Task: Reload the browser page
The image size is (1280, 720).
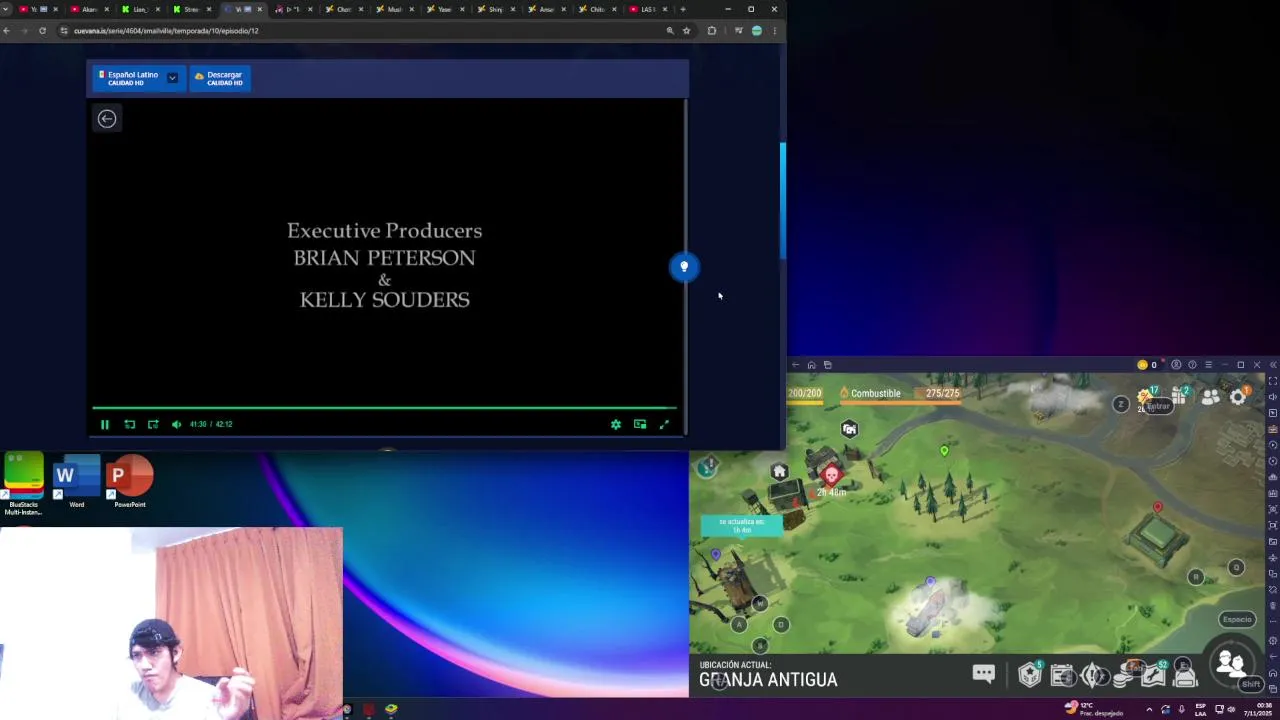Action: (42, 31)
